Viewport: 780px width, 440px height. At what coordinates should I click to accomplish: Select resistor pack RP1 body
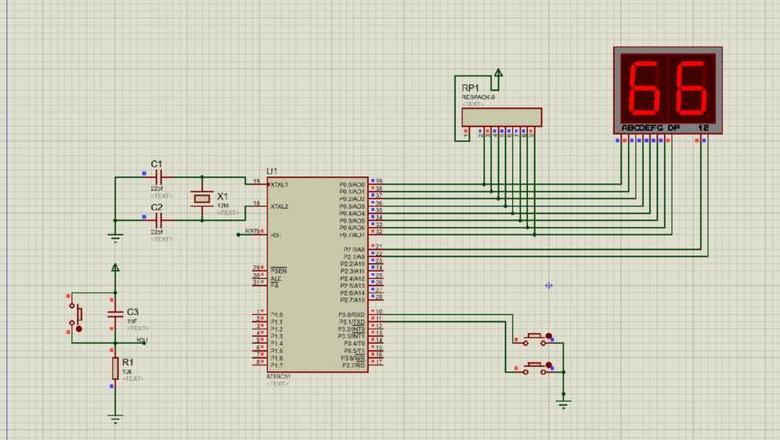coord(501,117)
